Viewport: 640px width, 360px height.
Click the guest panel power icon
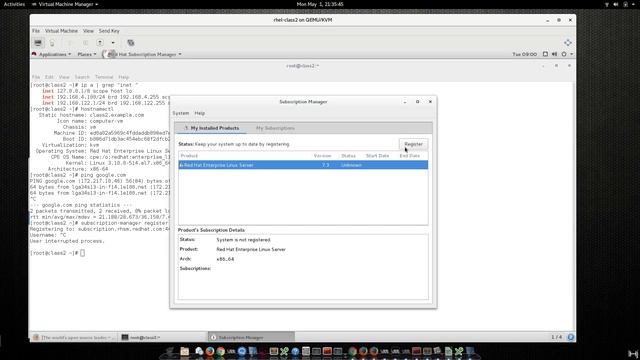564,54
